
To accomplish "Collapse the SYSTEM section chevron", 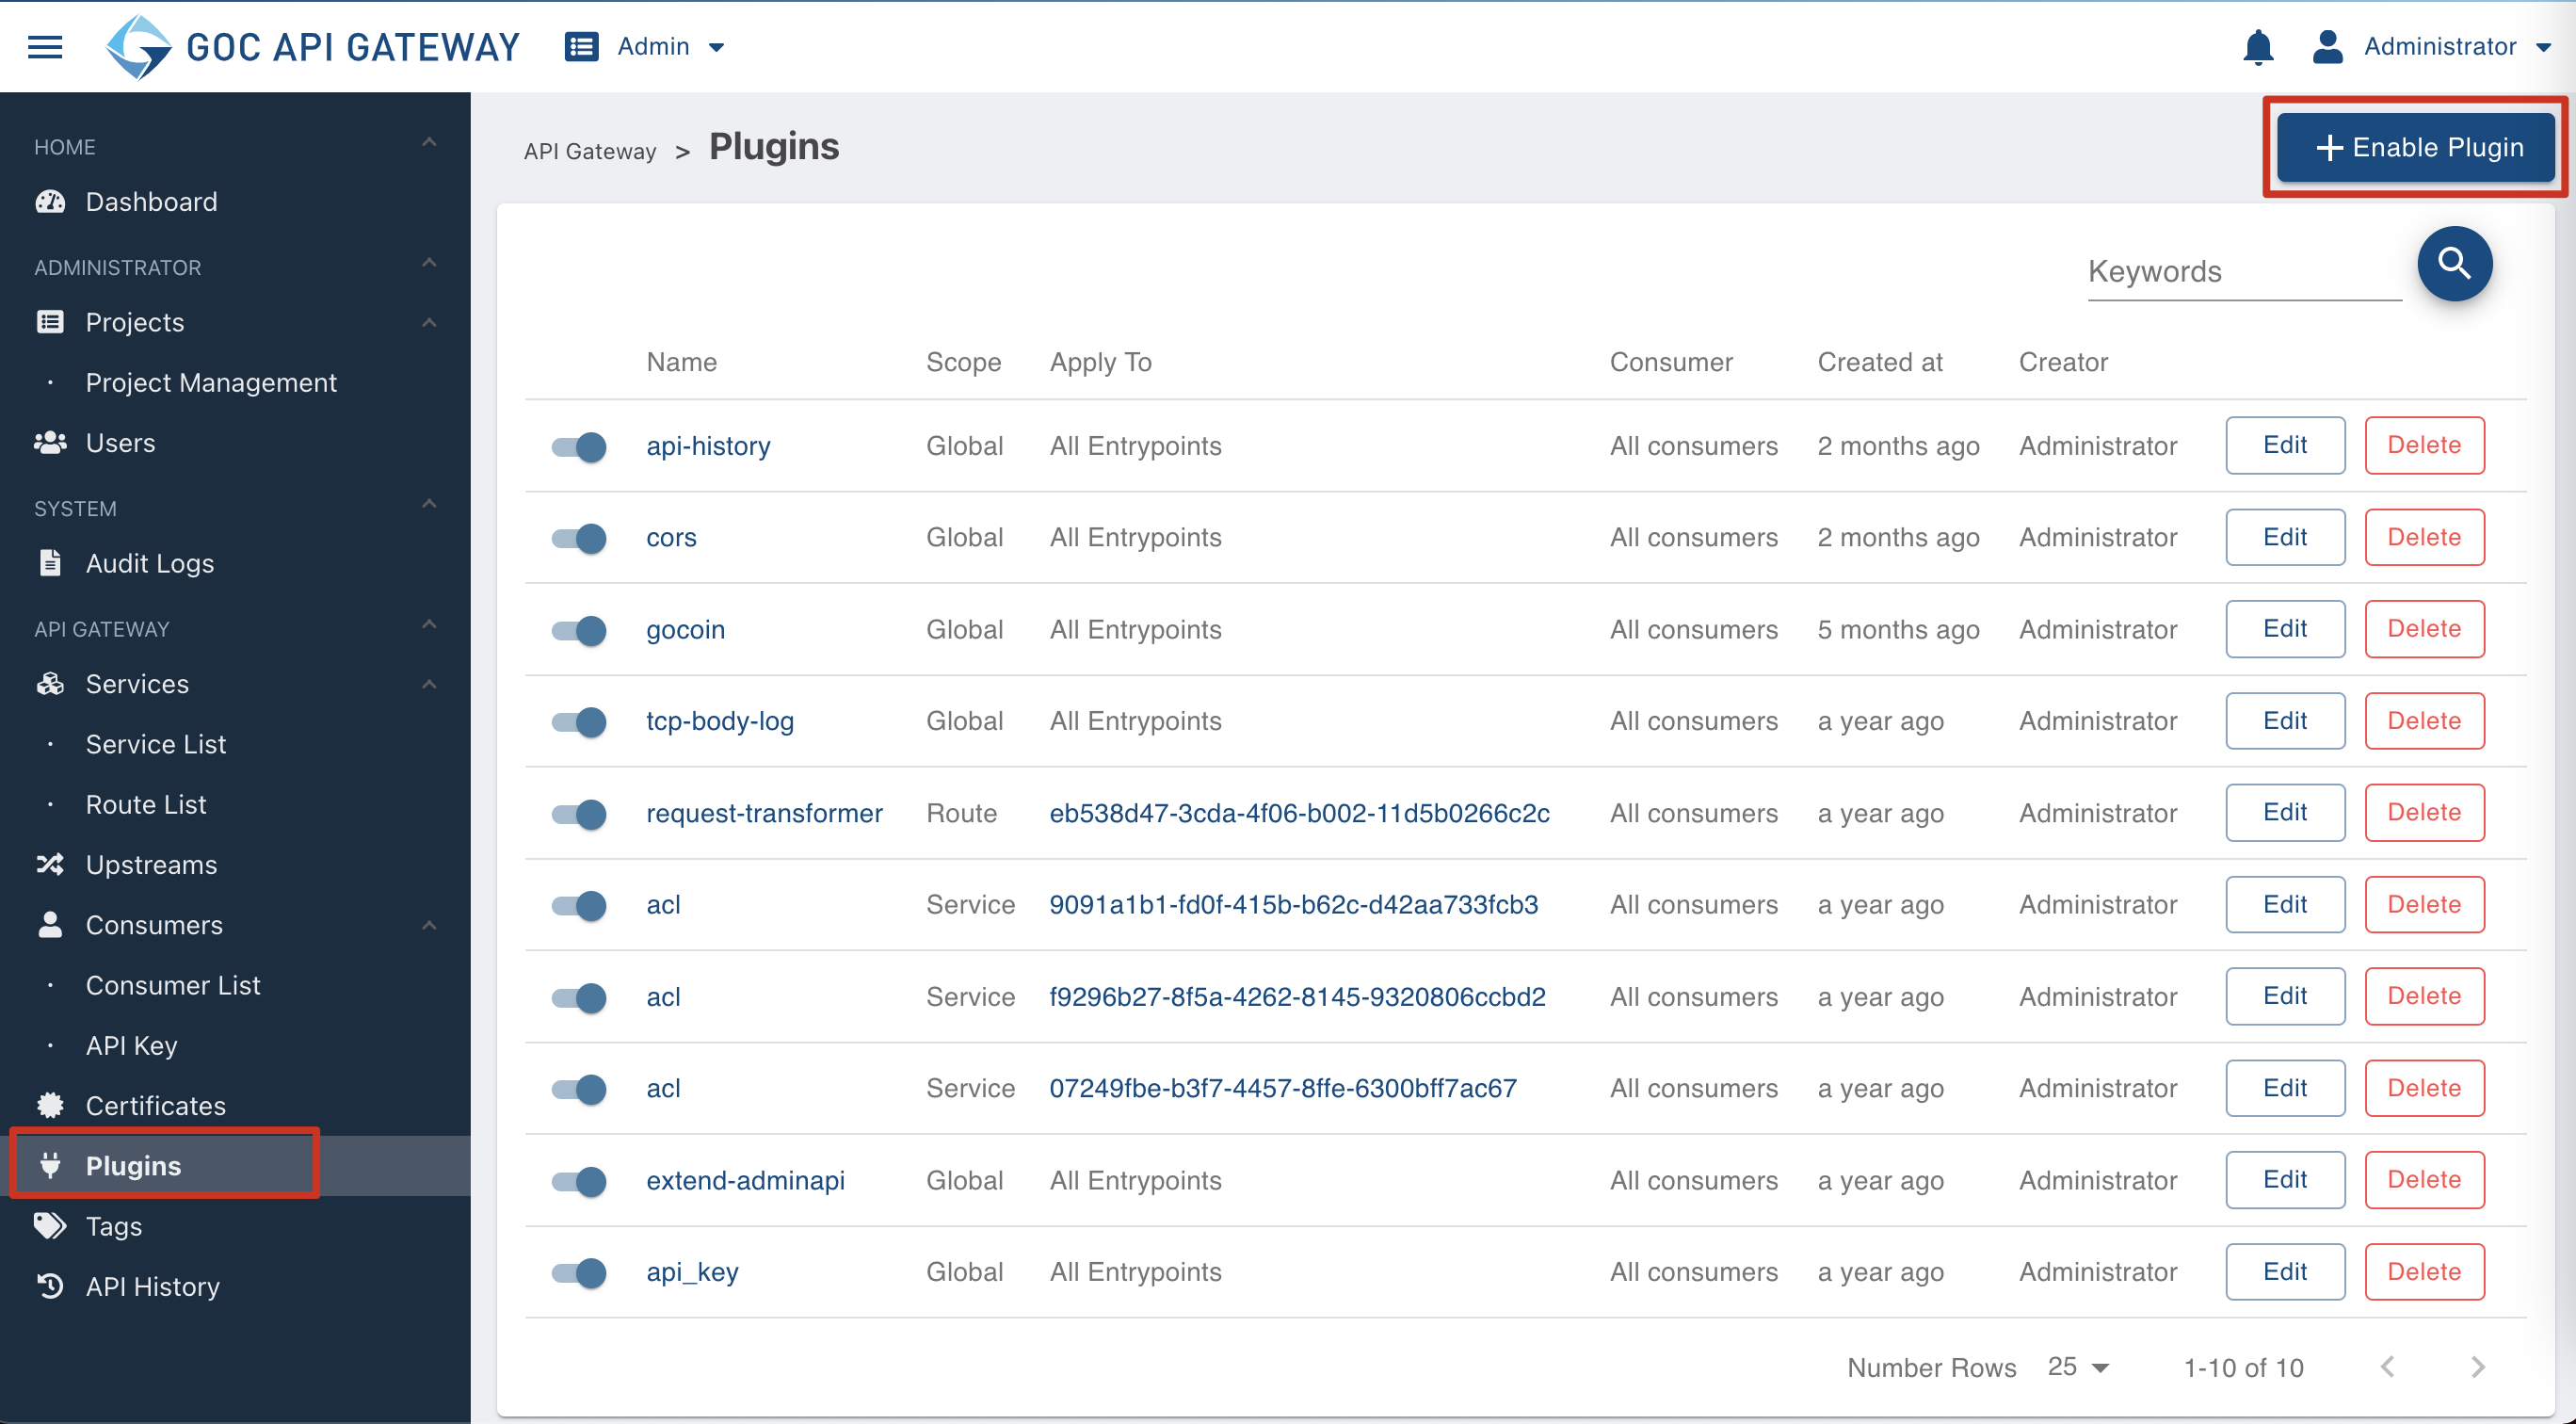I will (x=429, y=503).
